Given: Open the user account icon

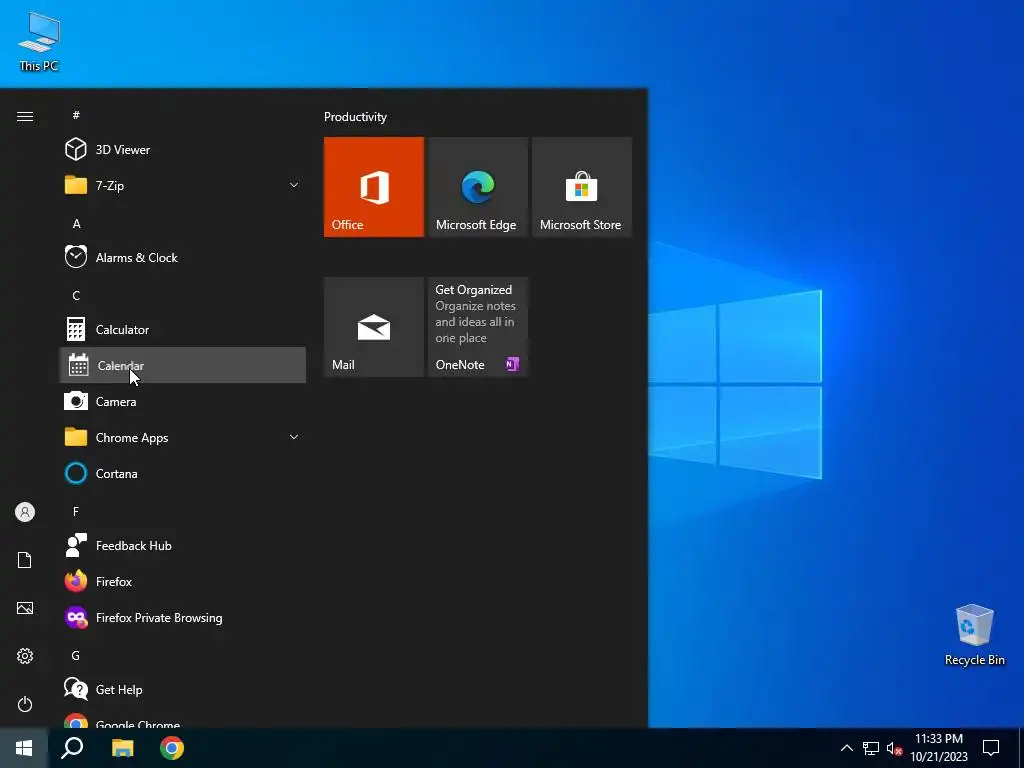Looking at the screenshot, I should click(25, 512).
